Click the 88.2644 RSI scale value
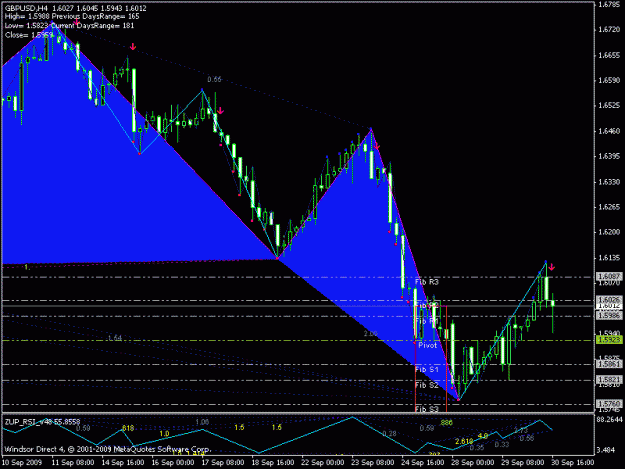Screen dimensions: 625x469 609,419
